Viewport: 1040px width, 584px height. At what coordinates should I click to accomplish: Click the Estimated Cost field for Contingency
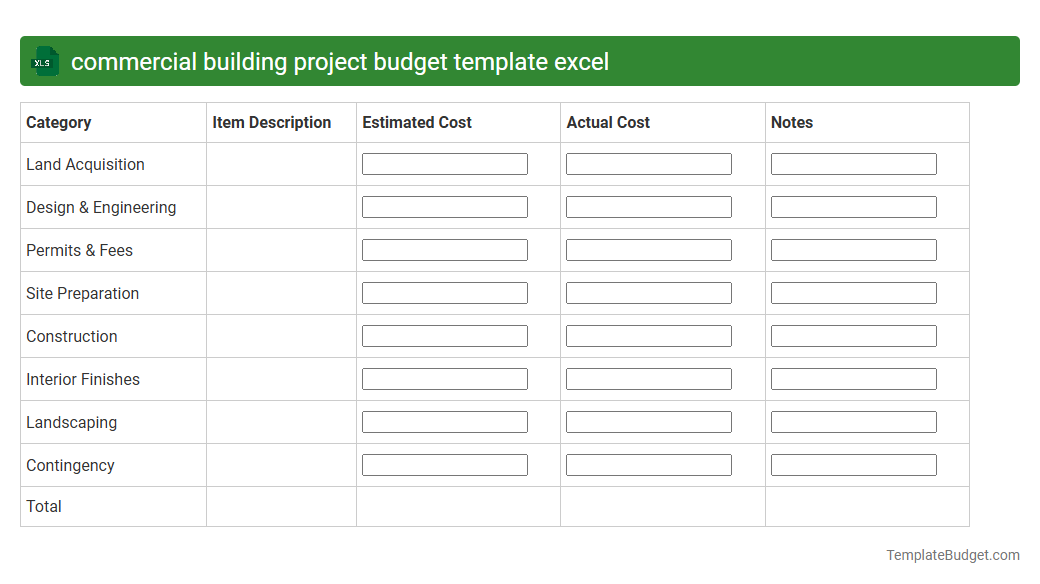444,464
